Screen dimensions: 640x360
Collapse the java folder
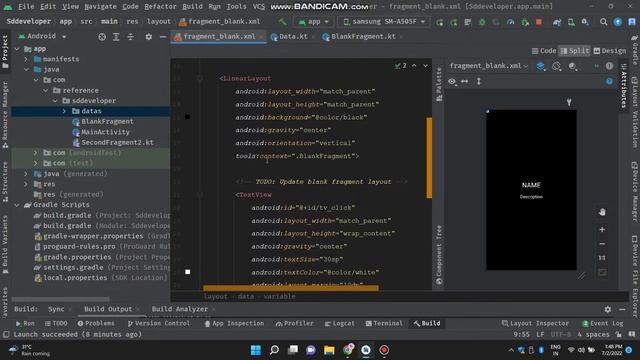tap(26, 69)
